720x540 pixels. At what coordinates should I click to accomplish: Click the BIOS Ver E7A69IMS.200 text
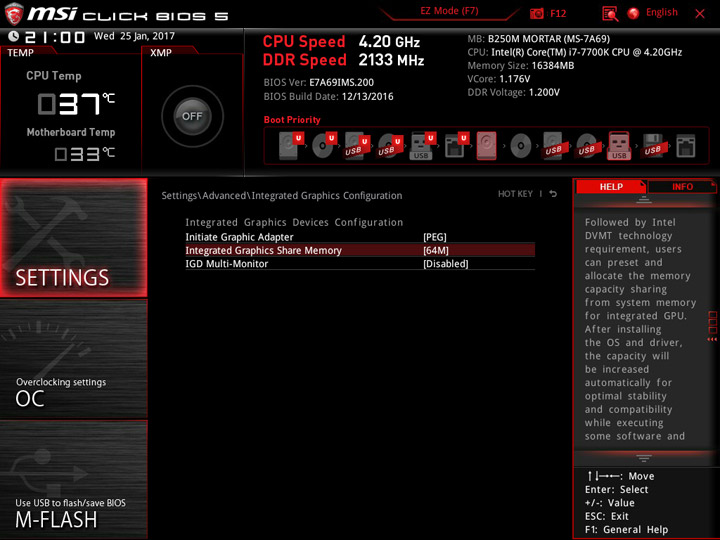pyautogui.click(x=319, y=83)
